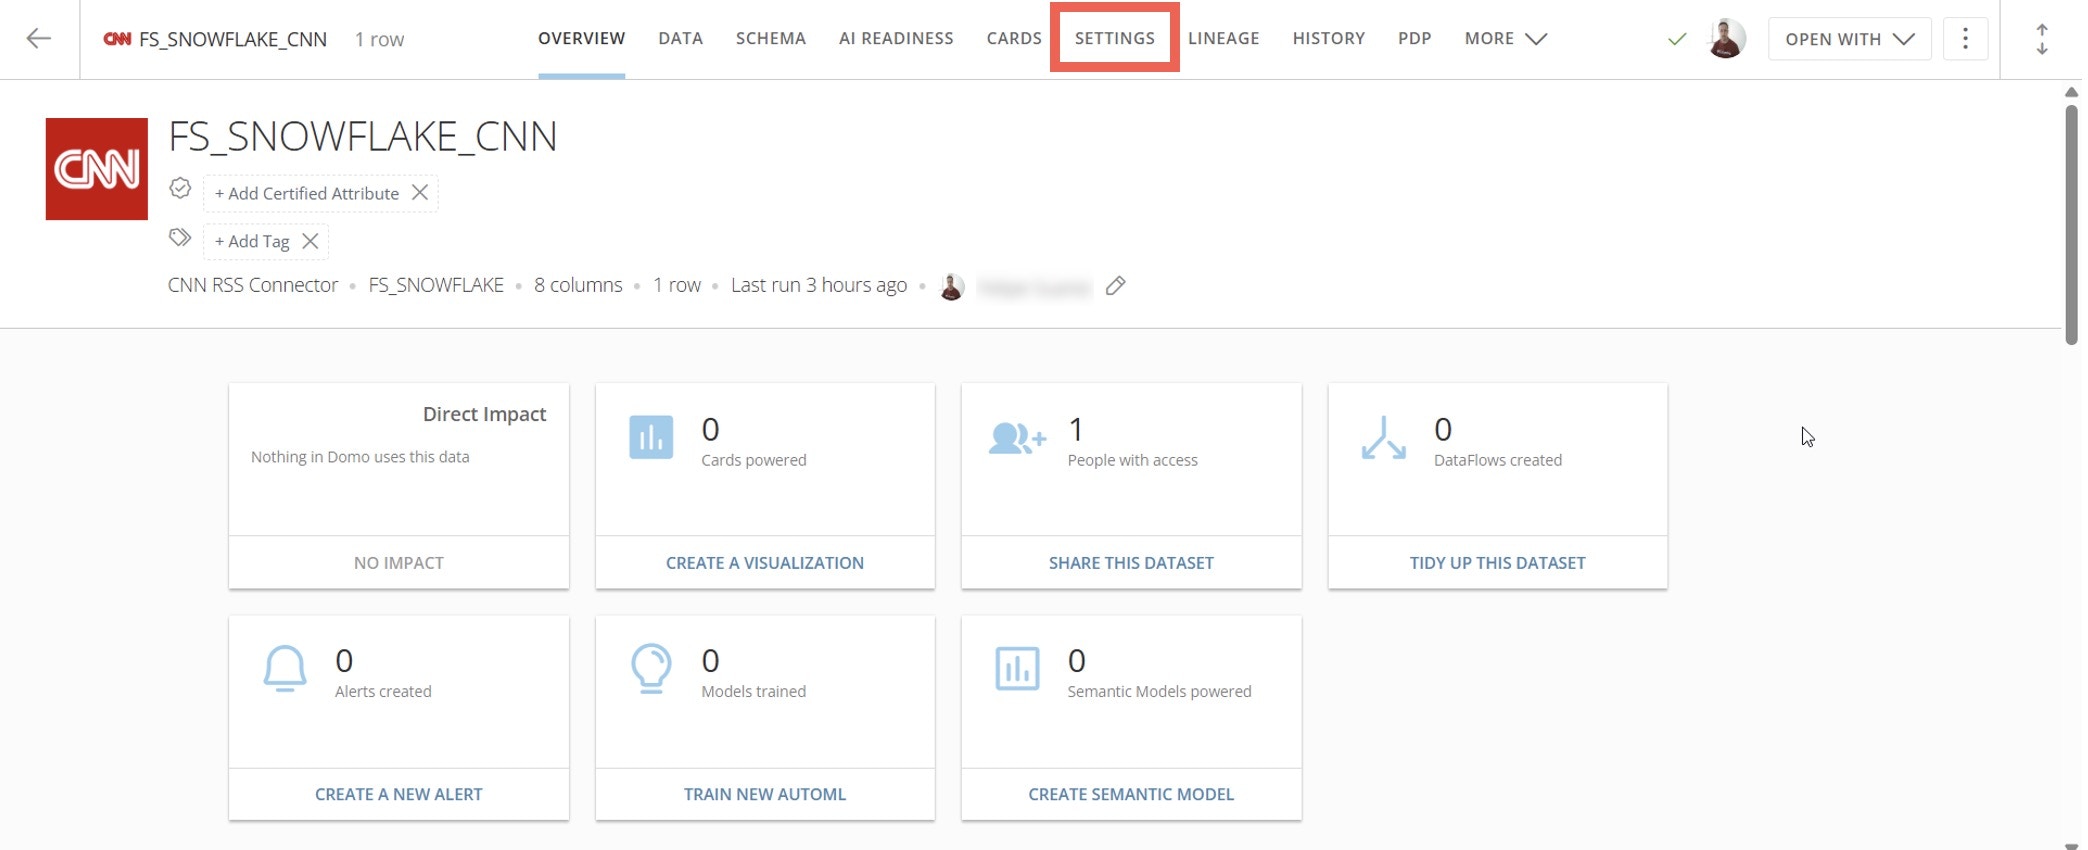Click the Alerts created bell icon

pos(285,668)
